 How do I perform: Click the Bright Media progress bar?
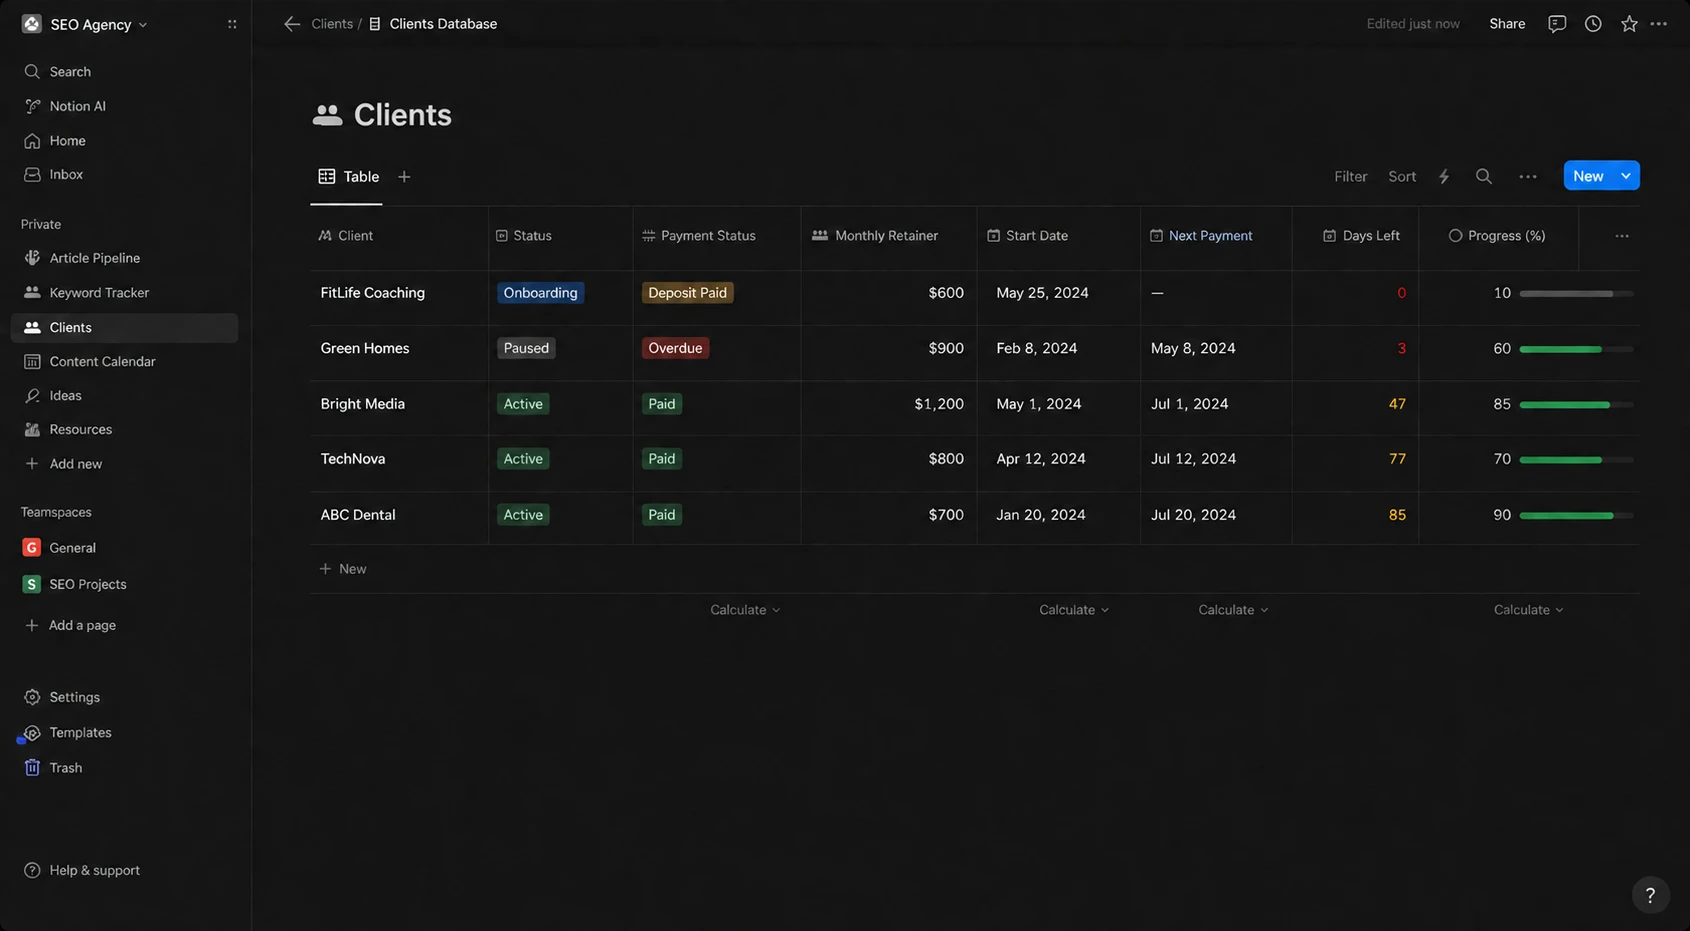coord(1576,405)
